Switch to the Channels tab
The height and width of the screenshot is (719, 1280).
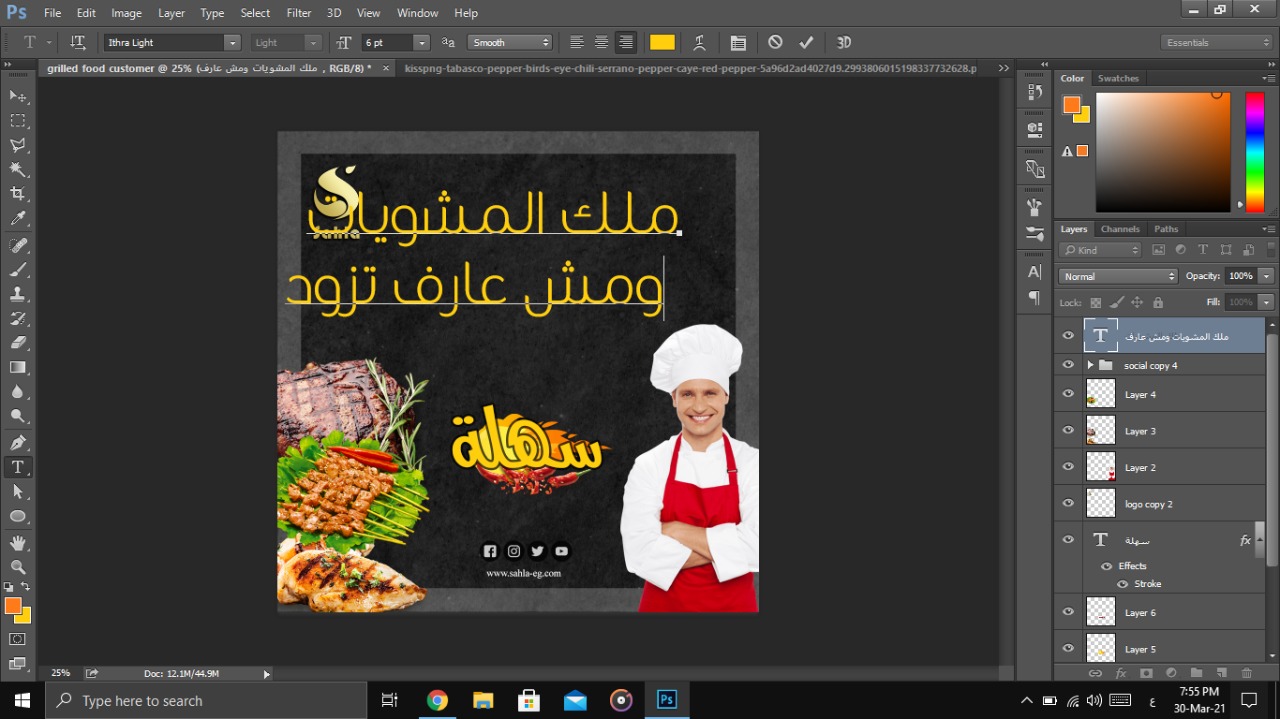[x=1120, y=229]
